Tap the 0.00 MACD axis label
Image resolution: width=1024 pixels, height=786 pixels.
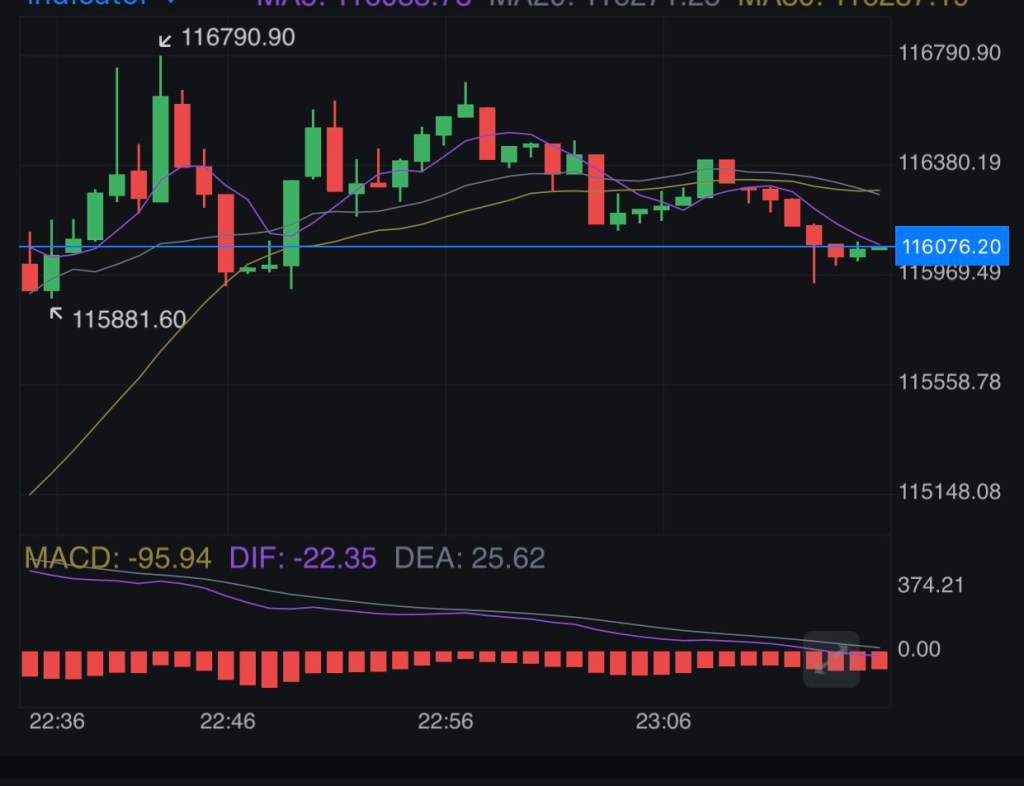click(x=919, y=650)
